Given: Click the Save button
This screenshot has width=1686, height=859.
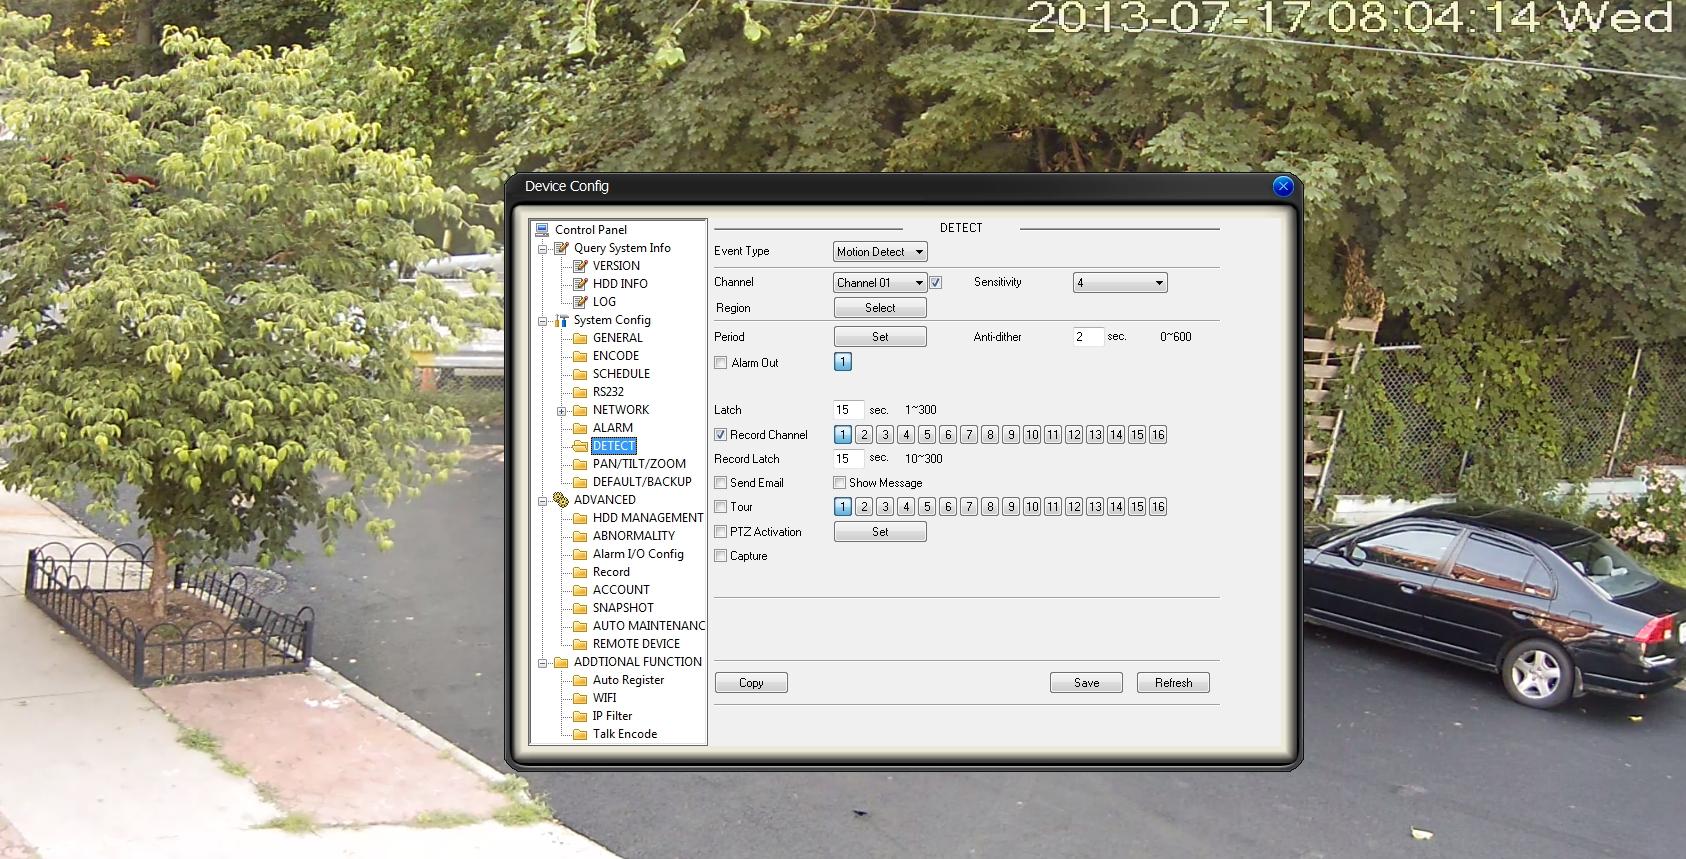Looking at the screenshot, I should pyautogui.click(x=1086, y=683).
